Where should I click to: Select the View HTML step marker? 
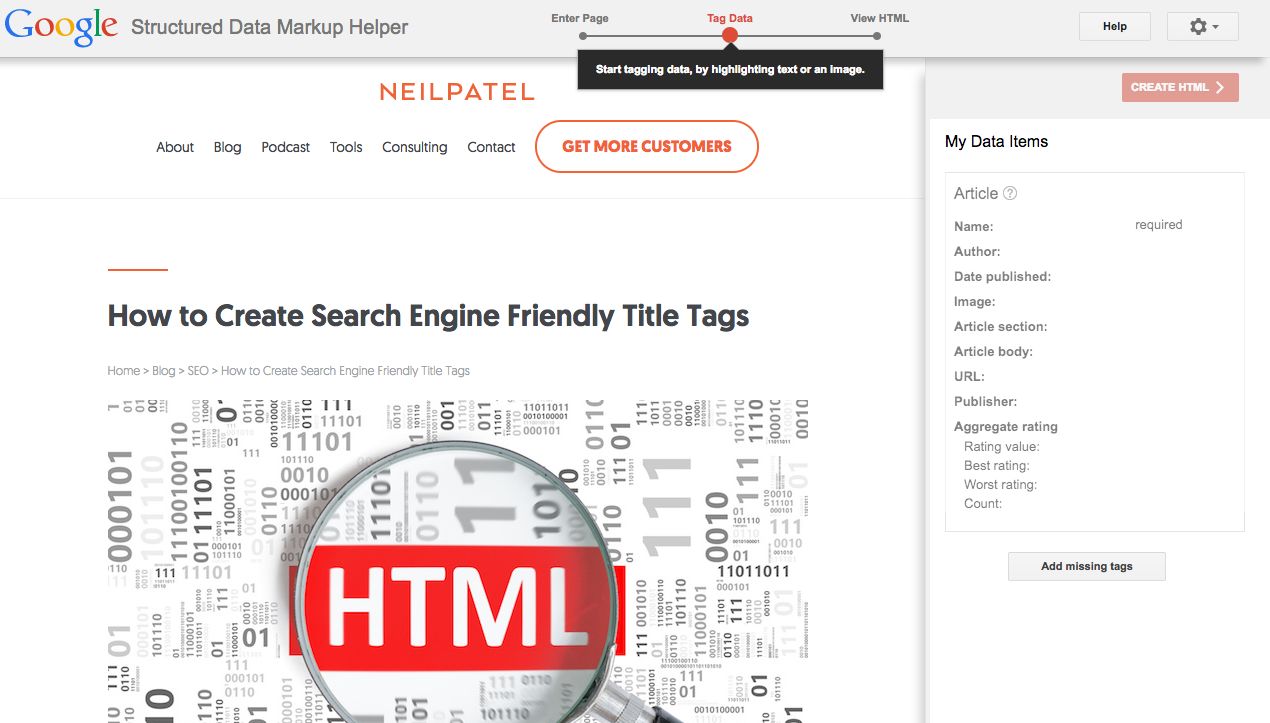[877, 35]
